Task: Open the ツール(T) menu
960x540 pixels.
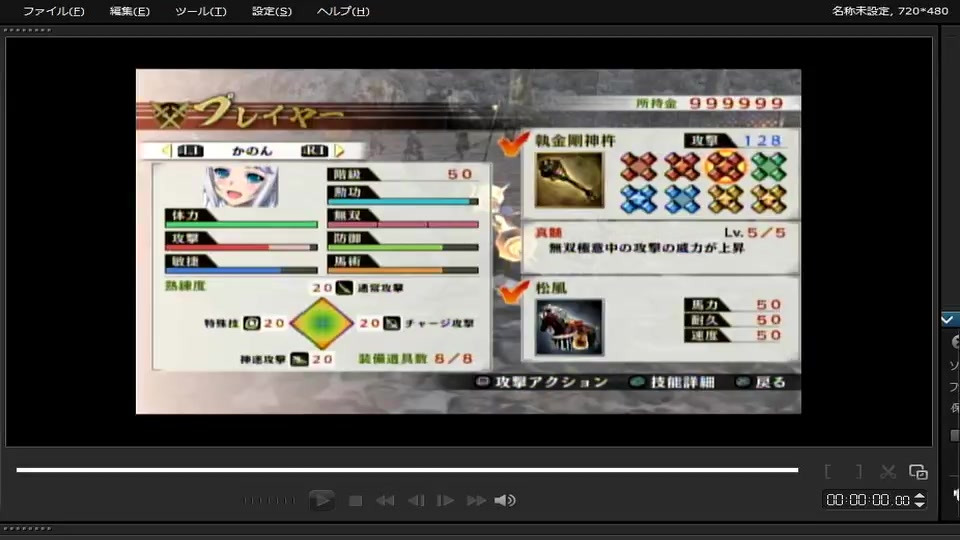Action: pyautogui.click(x=200, y=11)
